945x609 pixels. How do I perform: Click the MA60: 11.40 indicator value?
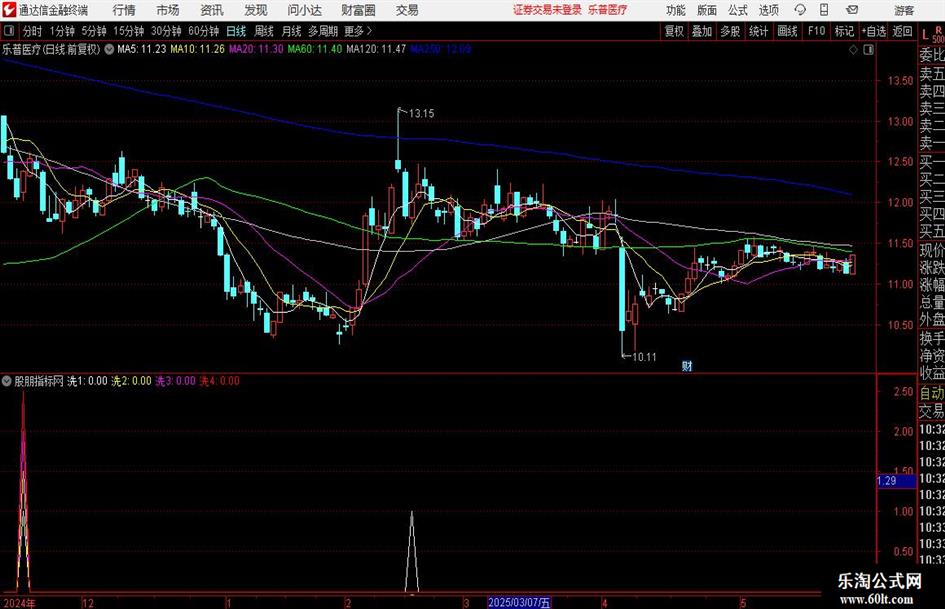[x=315, y=49]
